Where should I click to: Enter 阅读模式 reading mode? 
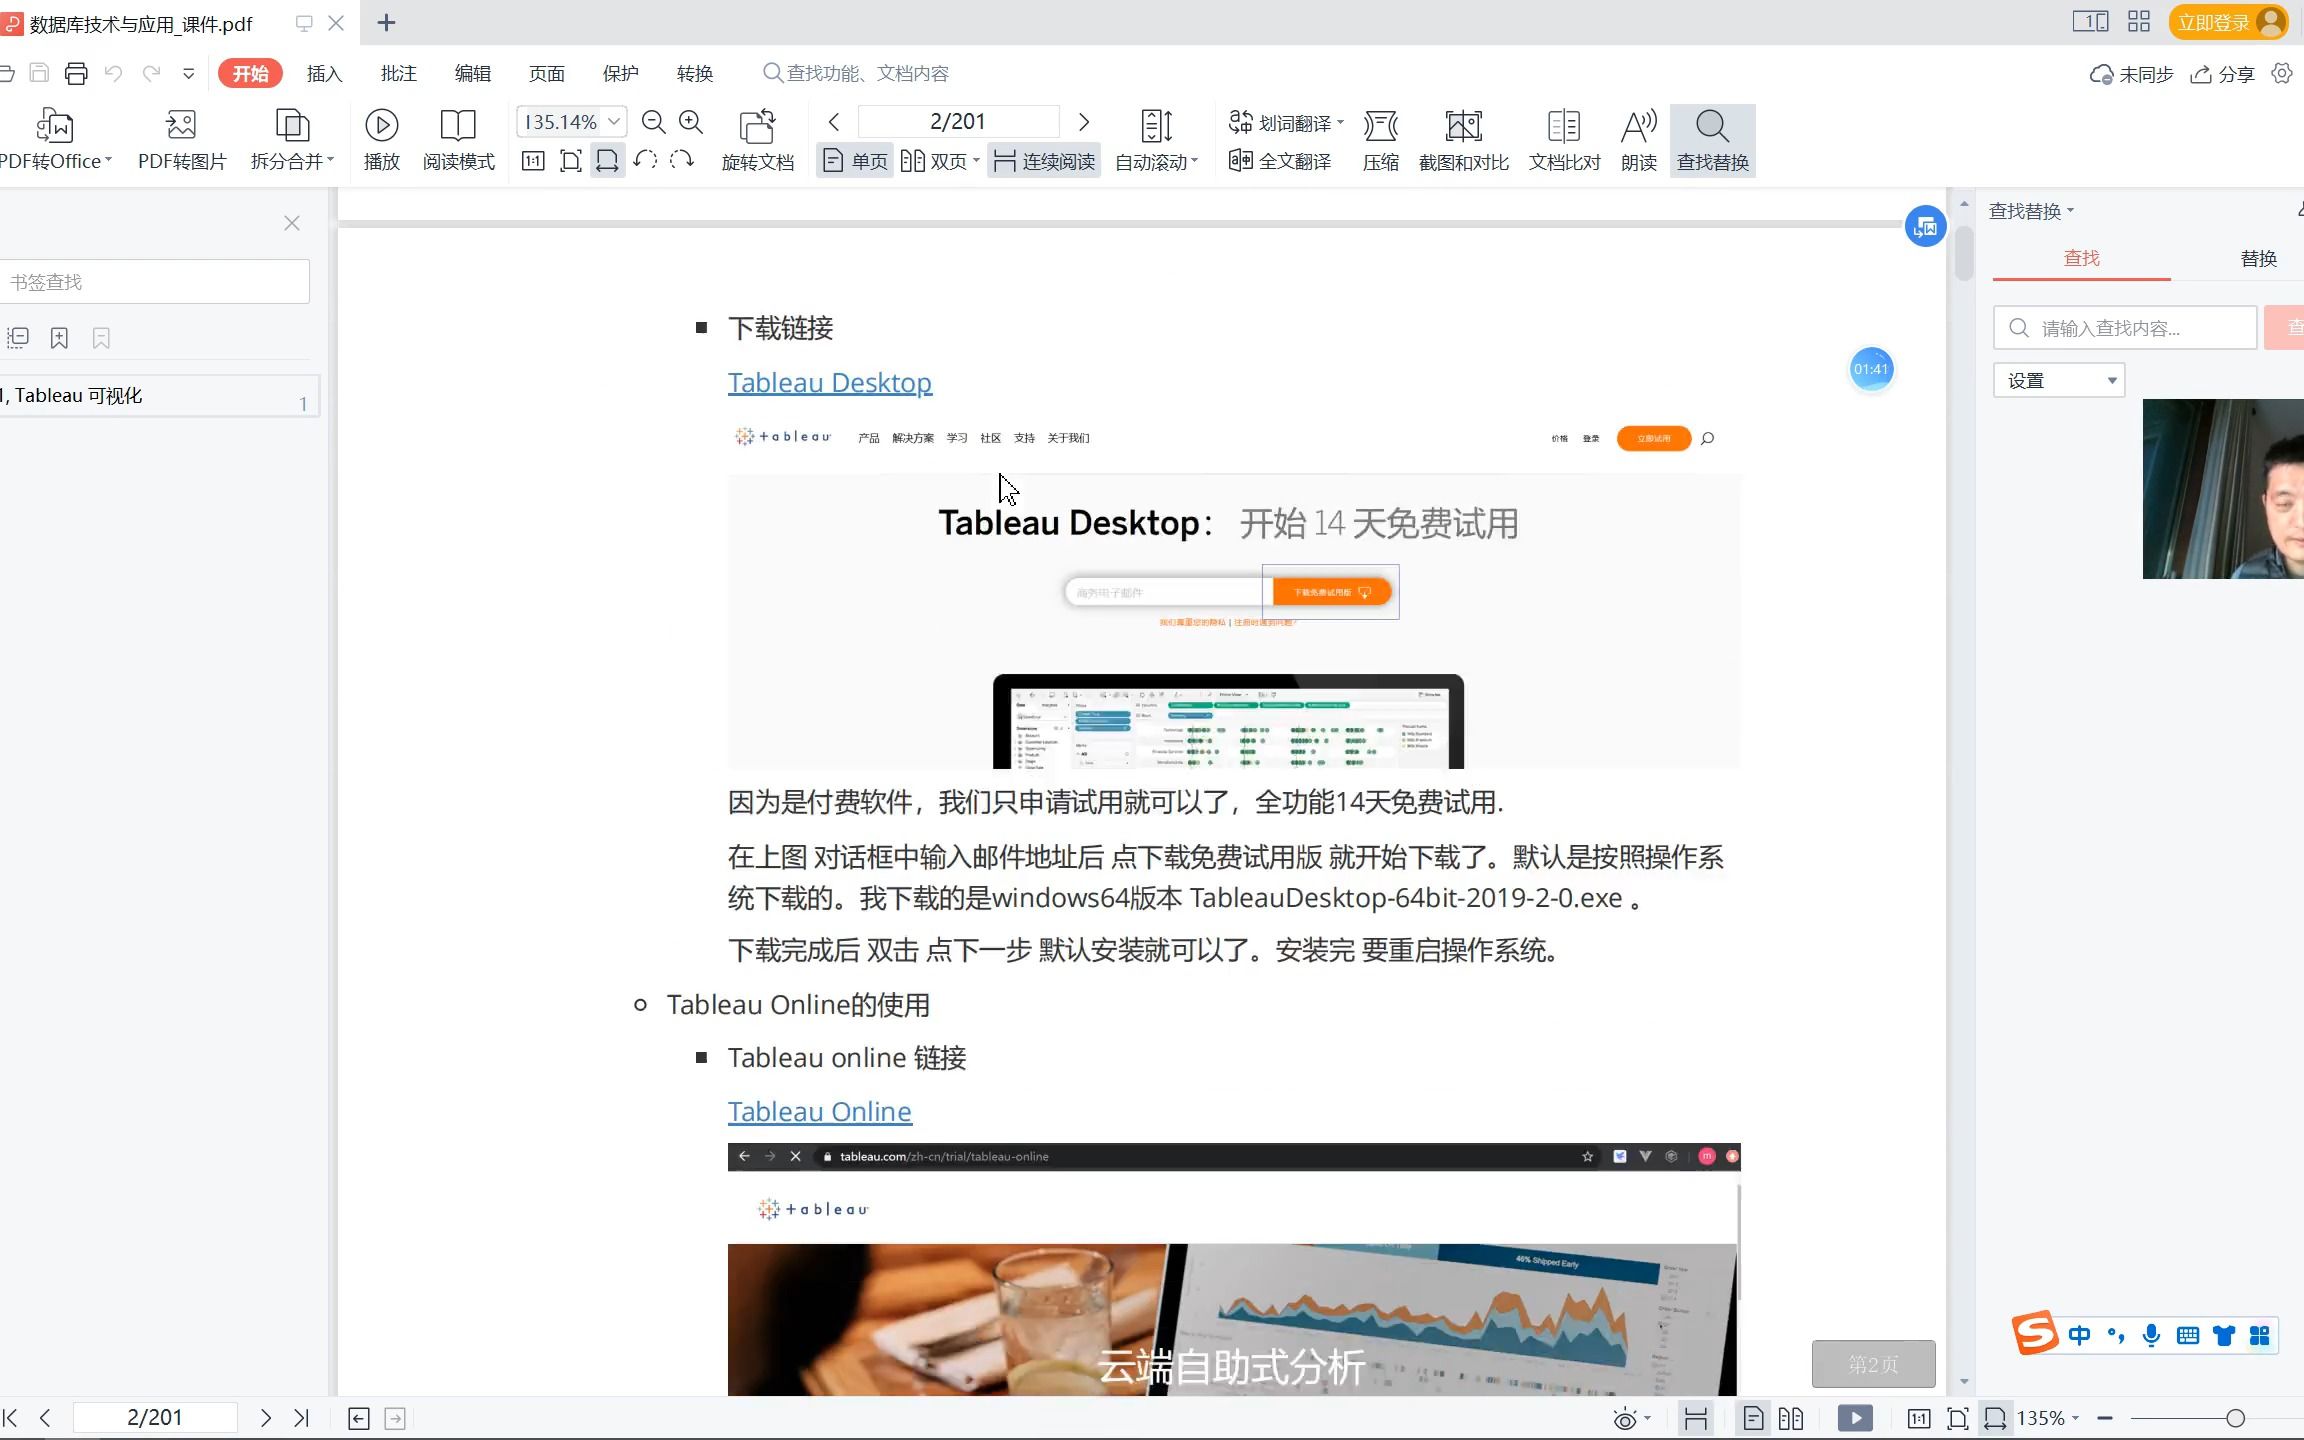tap(458, 140)
